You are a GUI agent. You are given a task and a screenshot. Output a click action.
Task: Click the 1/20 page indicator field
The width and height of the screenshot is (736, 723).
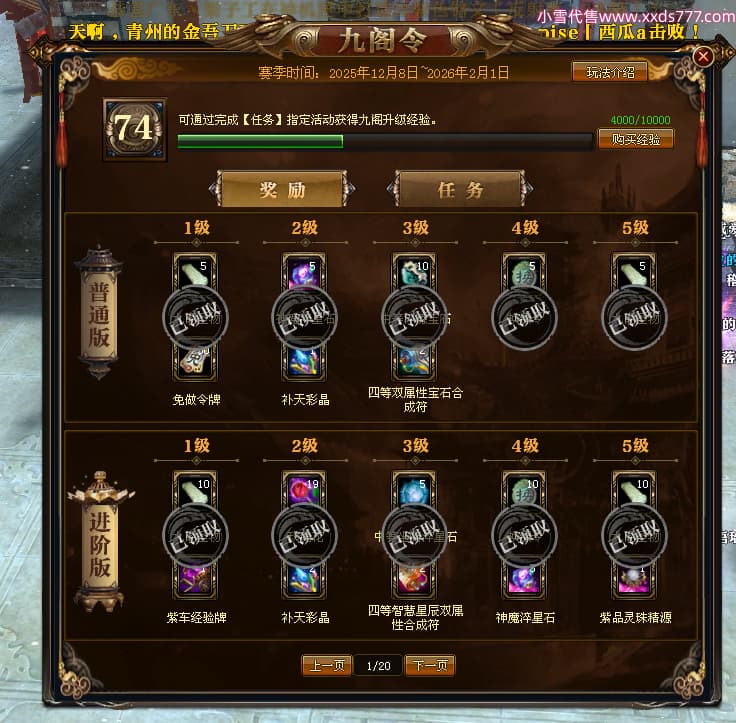[x=378, y=666]
